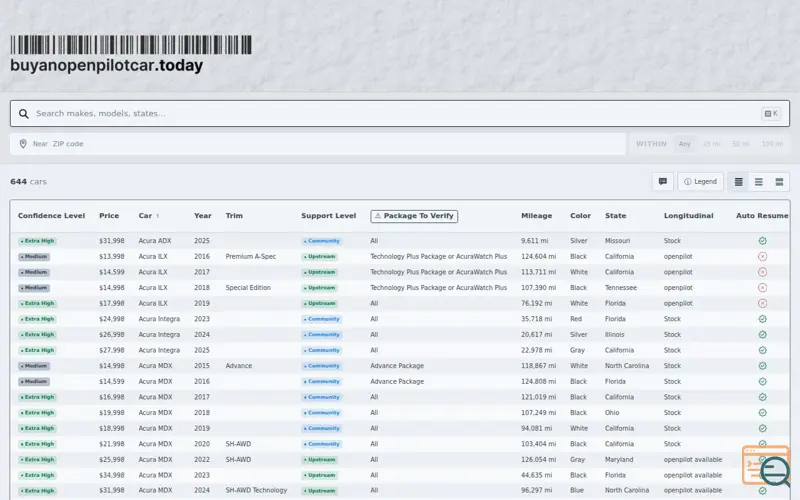The image size is (800, 500).
Task: Open the feedback chat bubble button
Action: [663, 182]
